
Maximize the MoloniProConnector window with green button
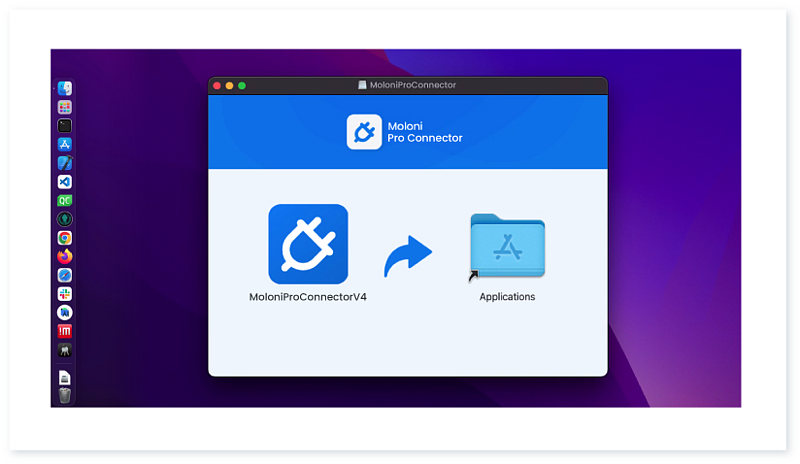[x=242, y=86]
